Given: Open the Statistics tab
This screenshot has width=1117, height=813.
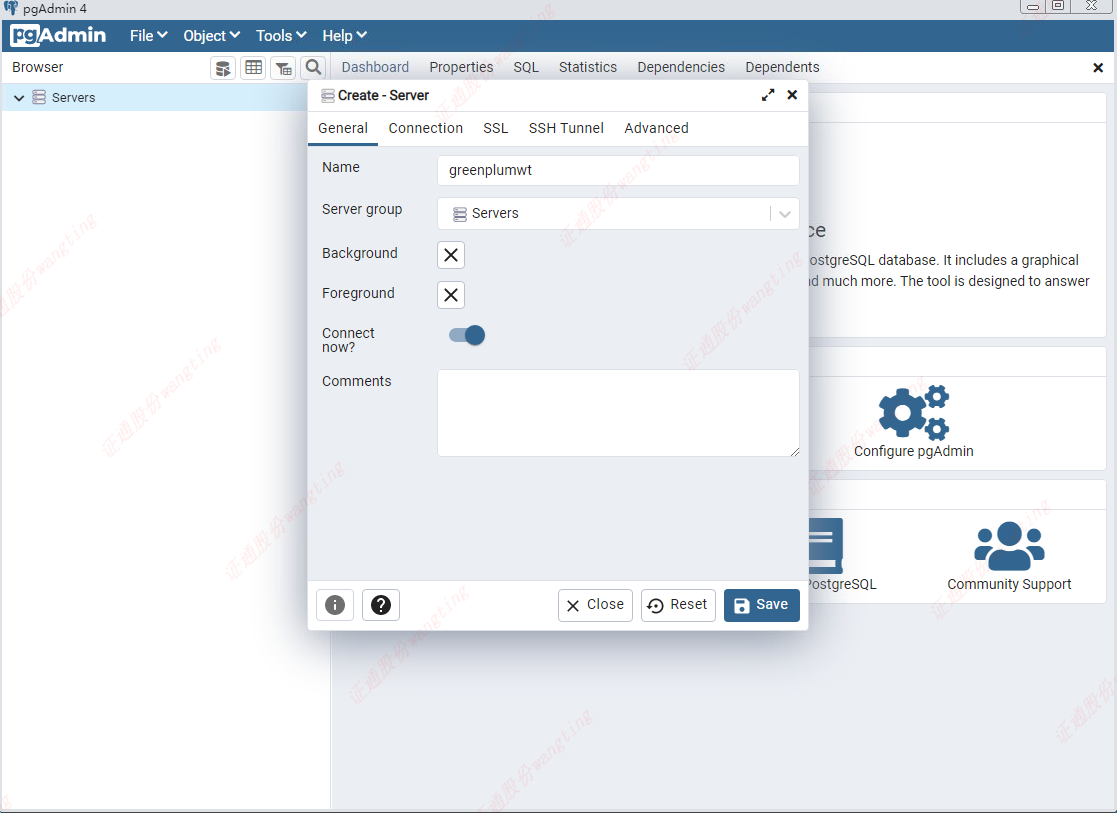Looking at the screenshot, I should [x=588, y=68].
